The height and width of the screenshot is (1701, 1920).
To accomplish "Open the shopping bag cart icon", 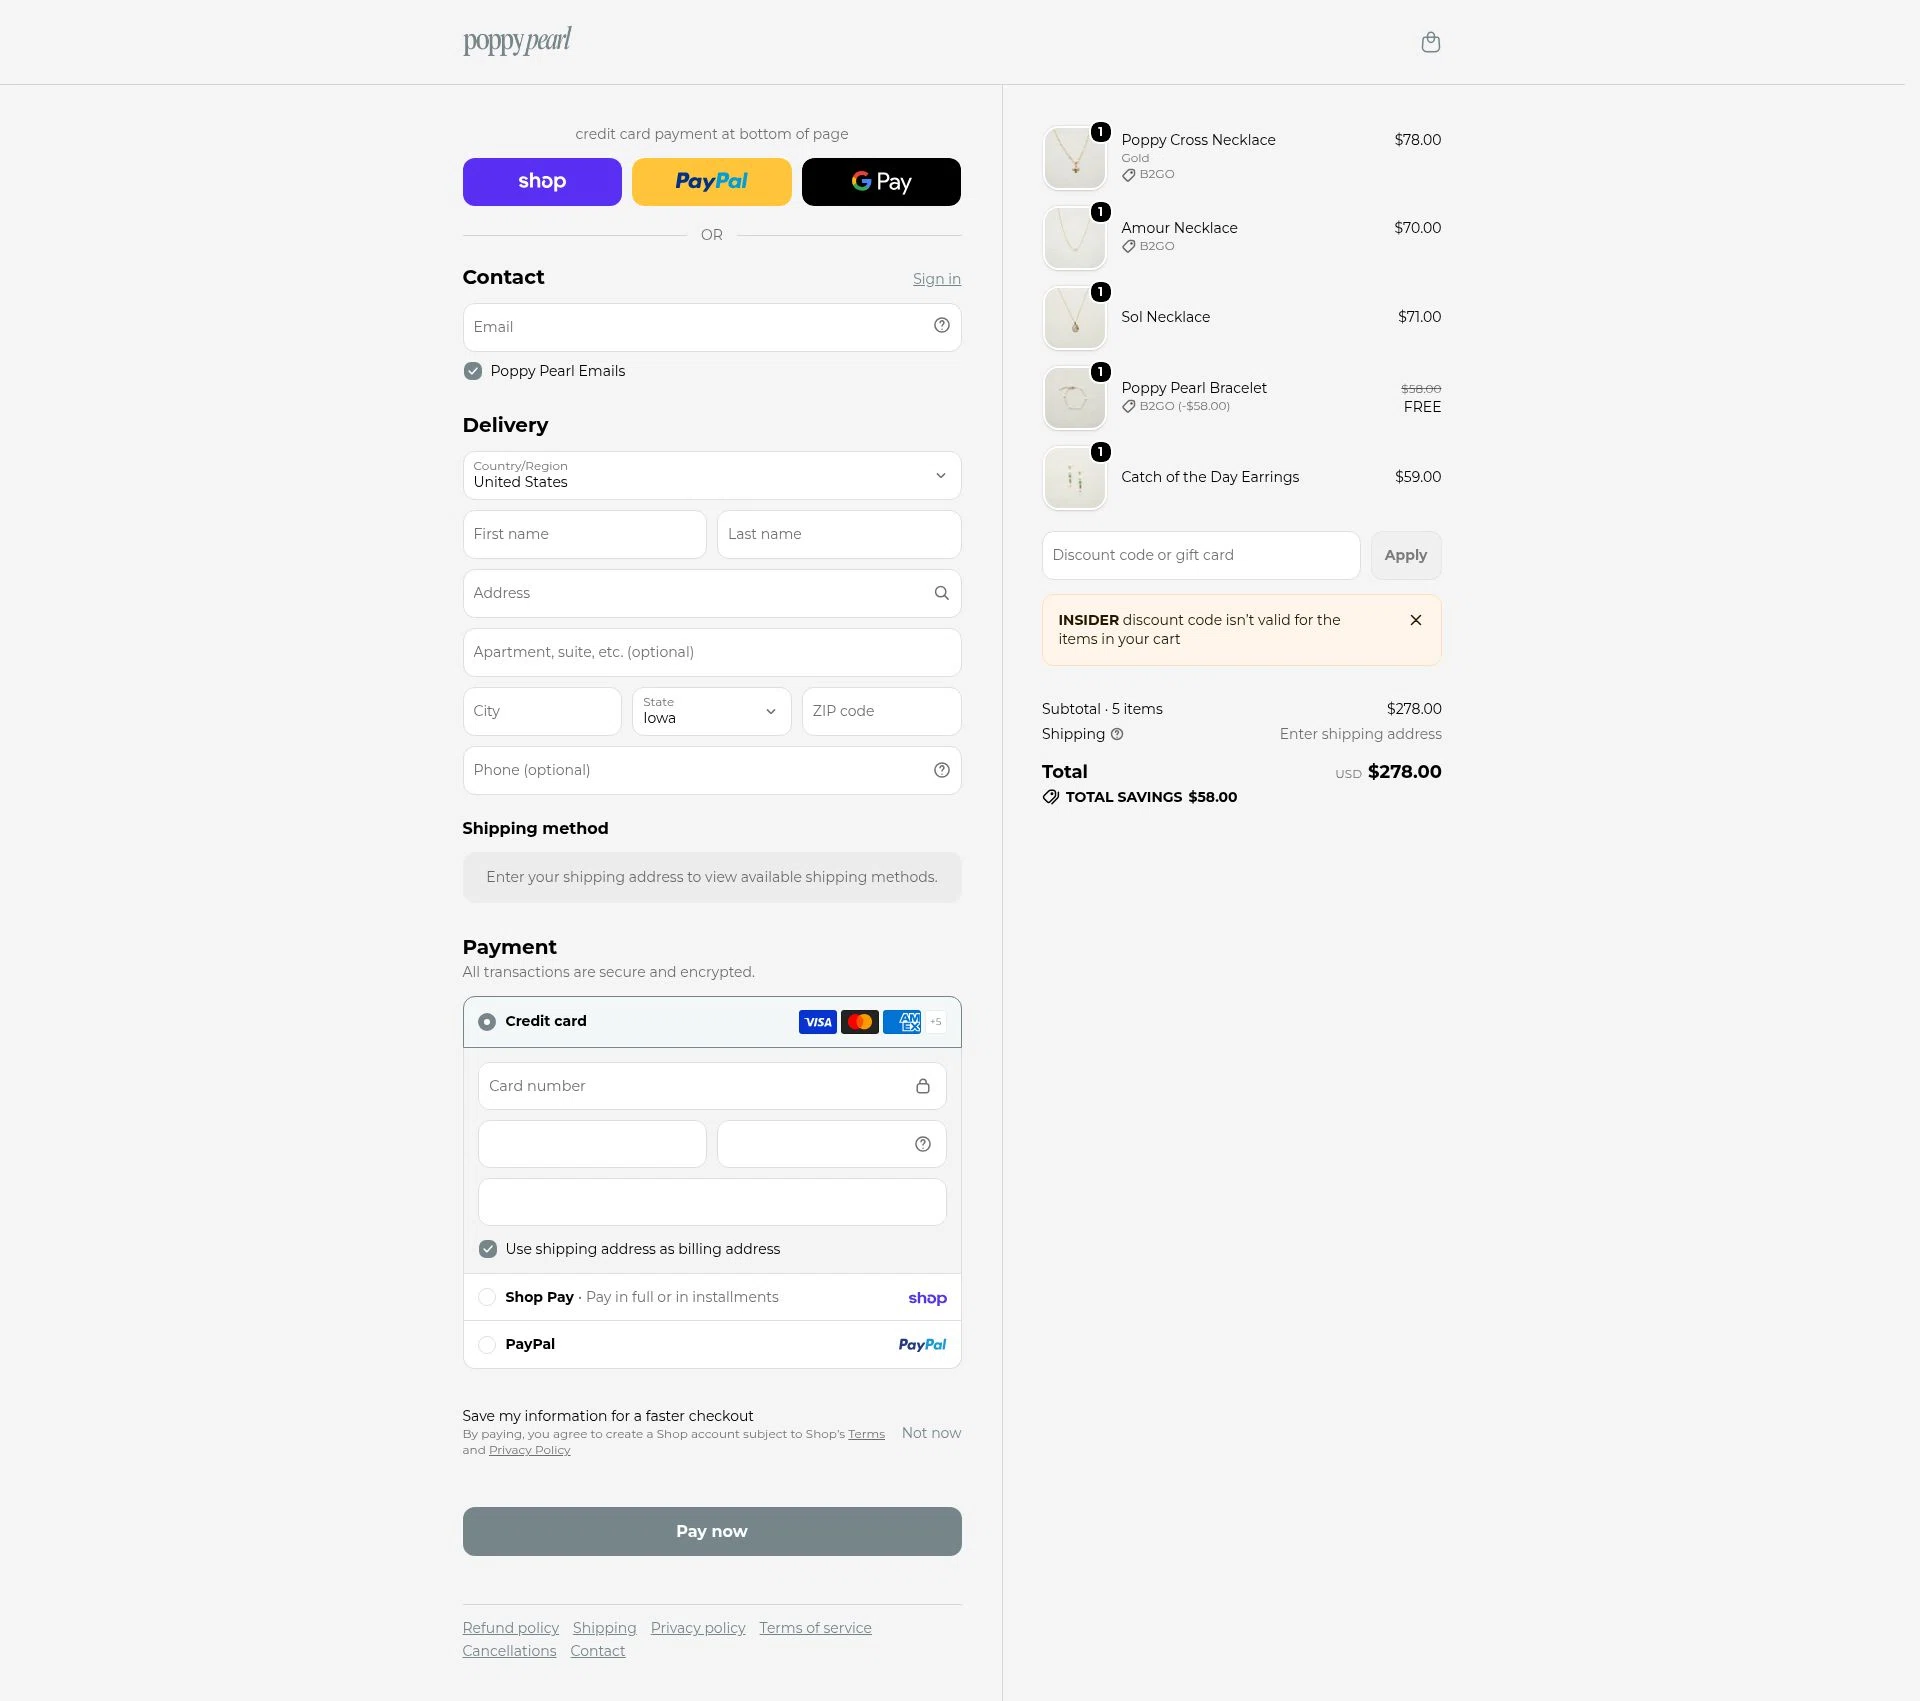I will 1430,42.
